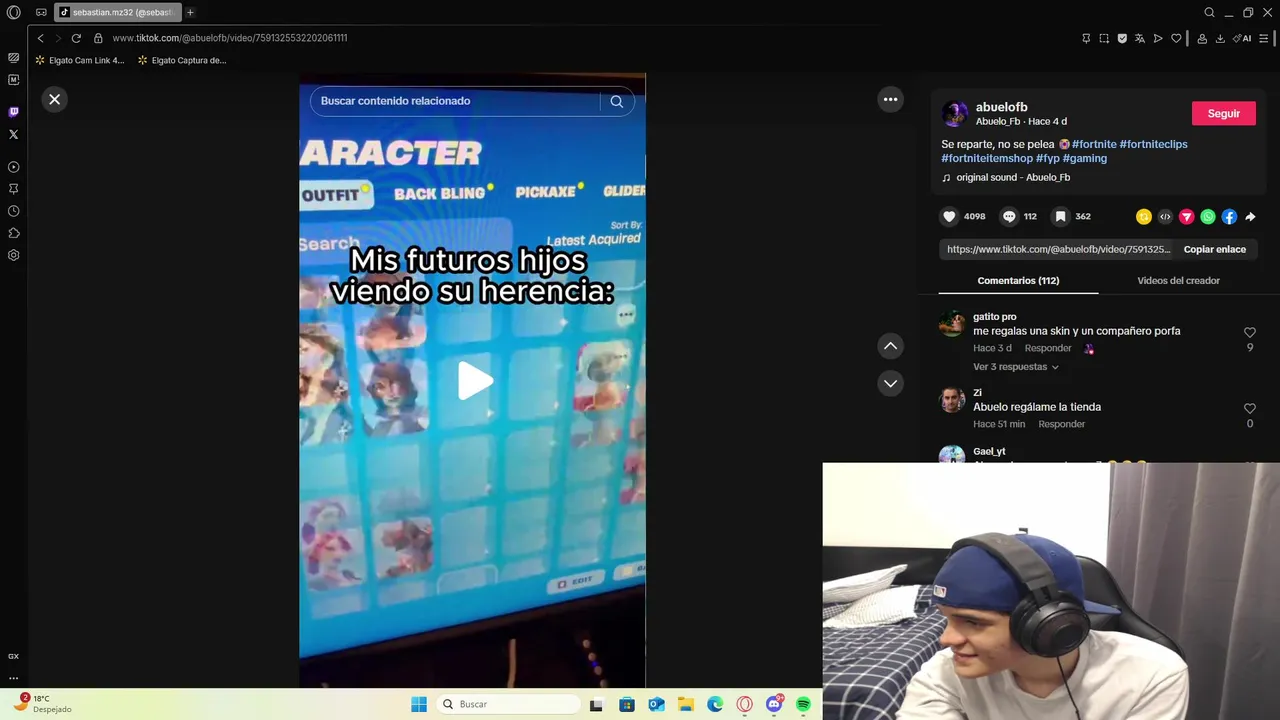Open gatito pro's commenter avatar
The width and height of the screenshot is (1280, 720).
click(952, 324)
